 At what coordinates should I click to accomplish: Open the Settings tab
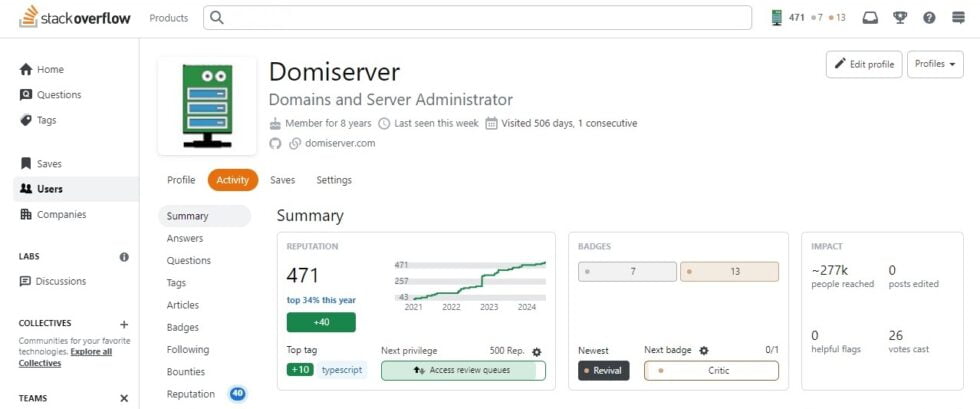tap(334, 180)
